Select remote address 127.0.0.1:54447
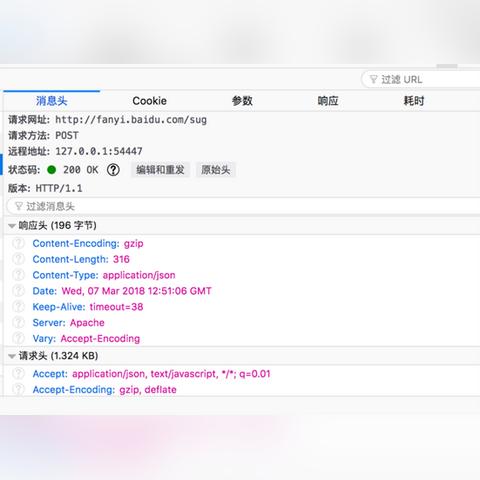Screen dimensions: 480x480 tap(99, 151)
